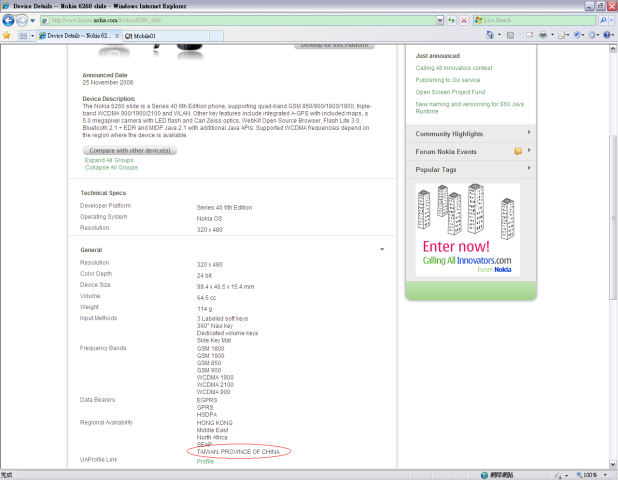
Task: Click the HSDPA data bearer entry
Action: (207, 415)
